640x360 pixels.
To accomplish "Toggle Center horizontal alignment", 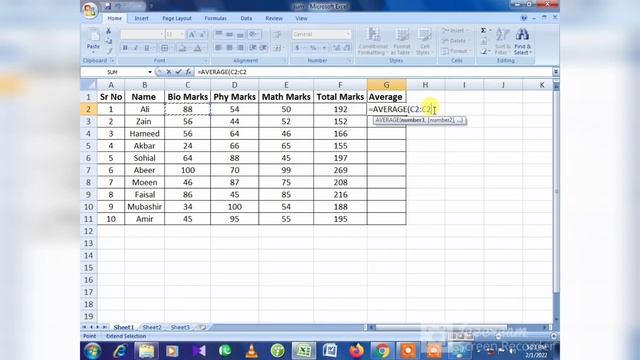I will tap(229, 48).
